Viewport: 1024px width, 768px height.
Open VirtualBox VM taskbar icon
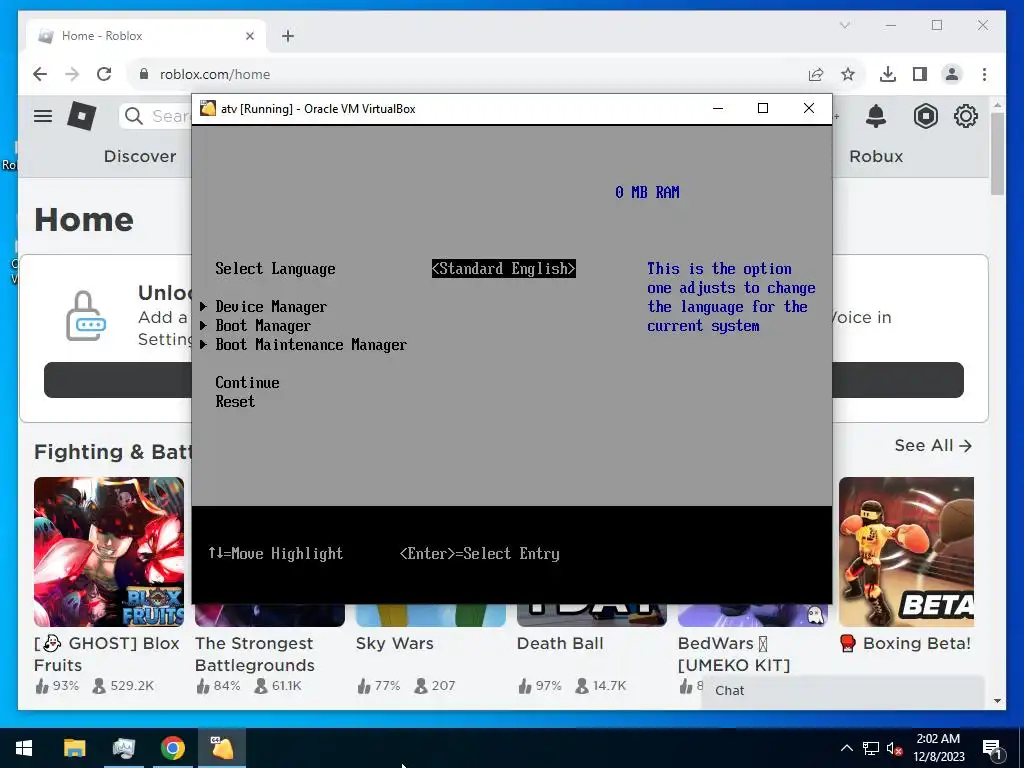point(222,748)
